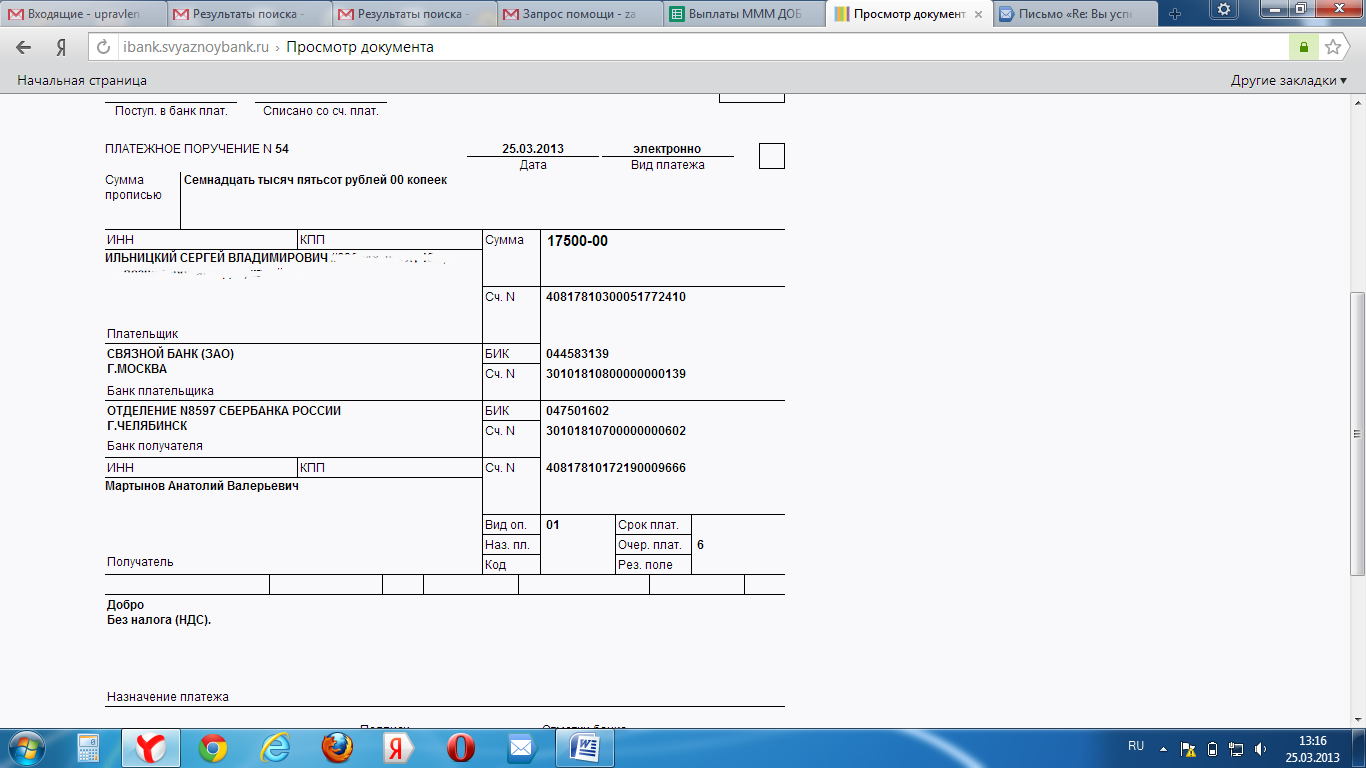
Task: Click the page refresh icon in address bar
Action: 101,47
